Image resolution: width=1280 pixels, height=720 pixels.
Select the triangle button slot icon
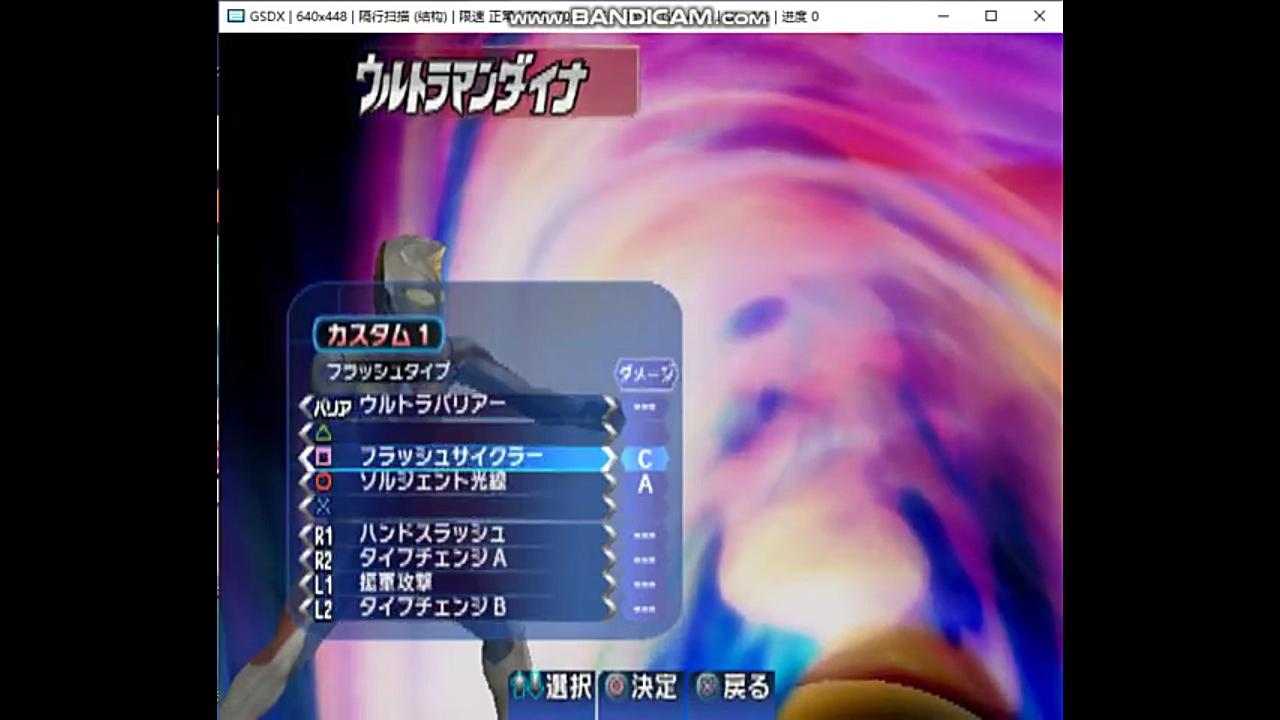[x=323, y=433]
